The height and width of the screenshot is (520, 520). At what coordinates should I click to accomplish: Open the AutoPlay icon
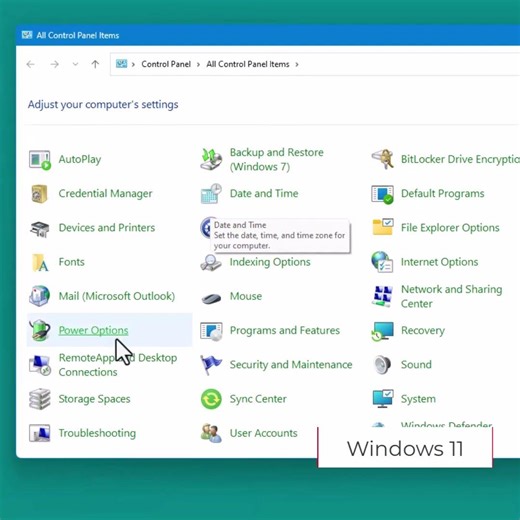(x=40, y=160)
